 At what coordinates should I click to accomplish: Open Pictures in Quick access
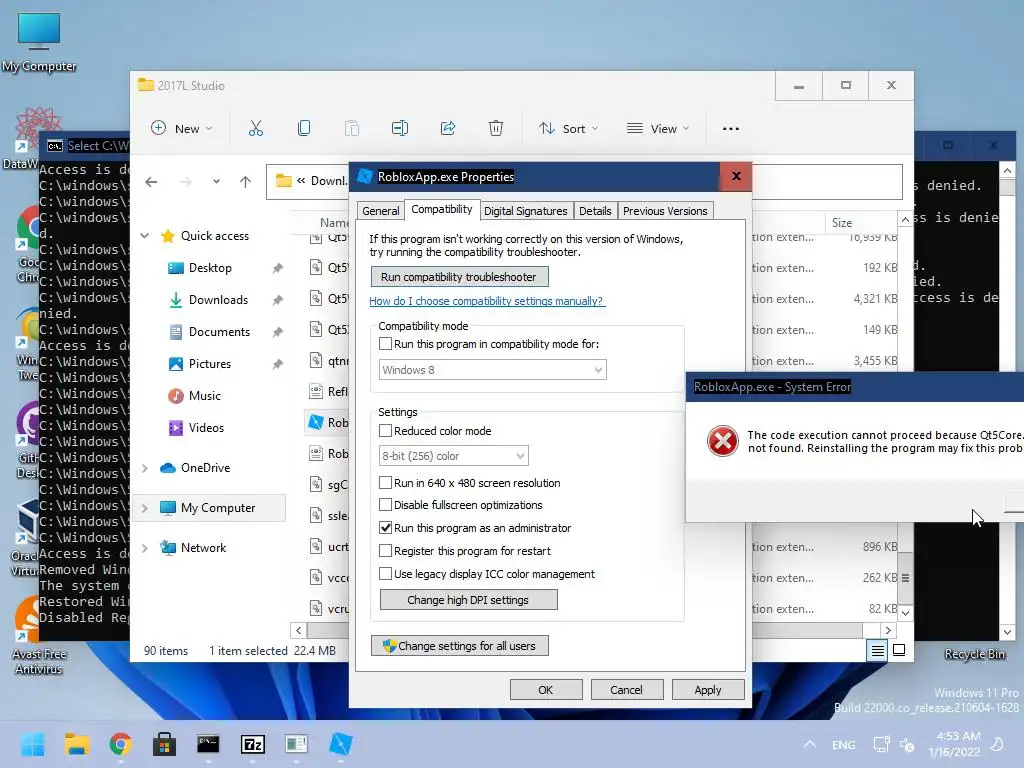pos(210,364)
